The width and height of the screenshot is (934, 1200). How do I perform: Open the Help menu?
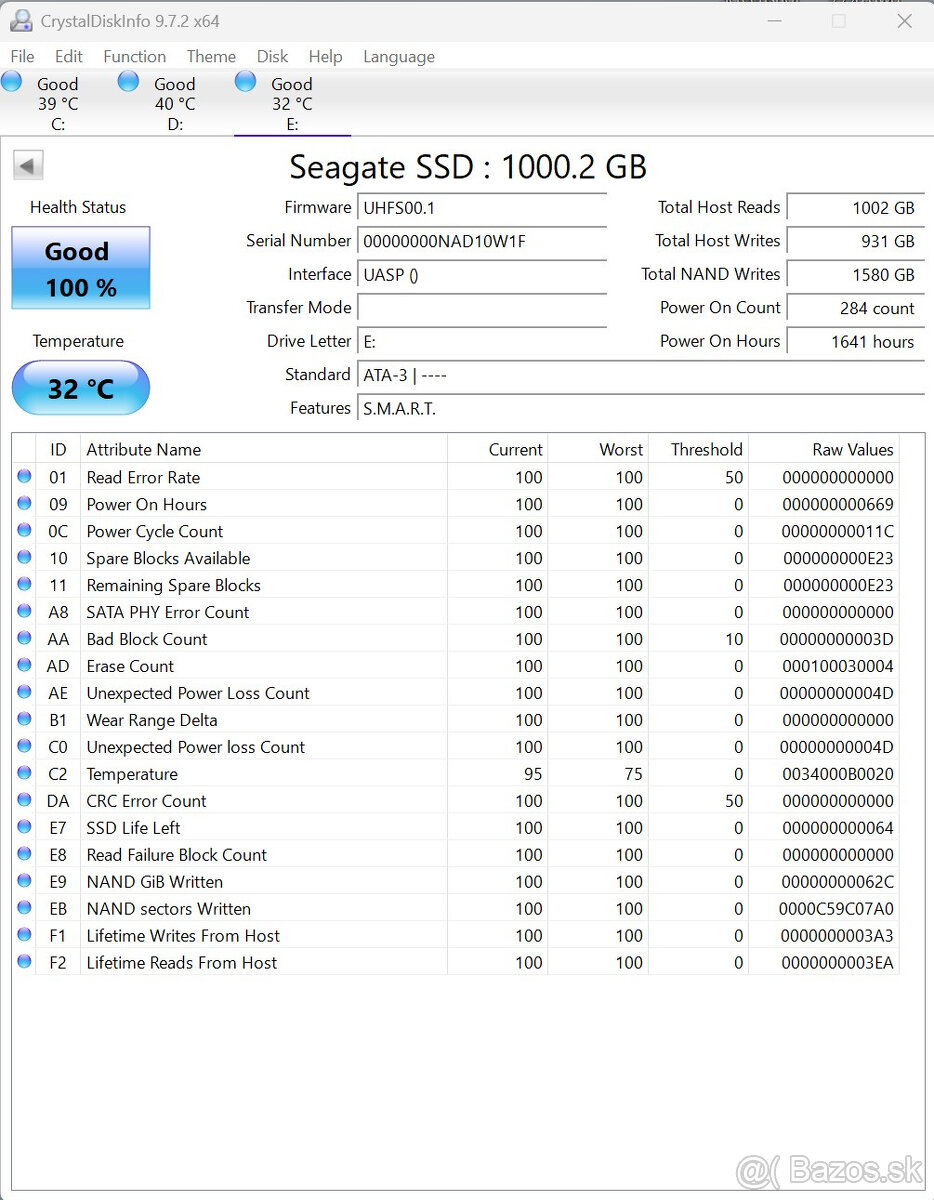(x=325, y=56)
